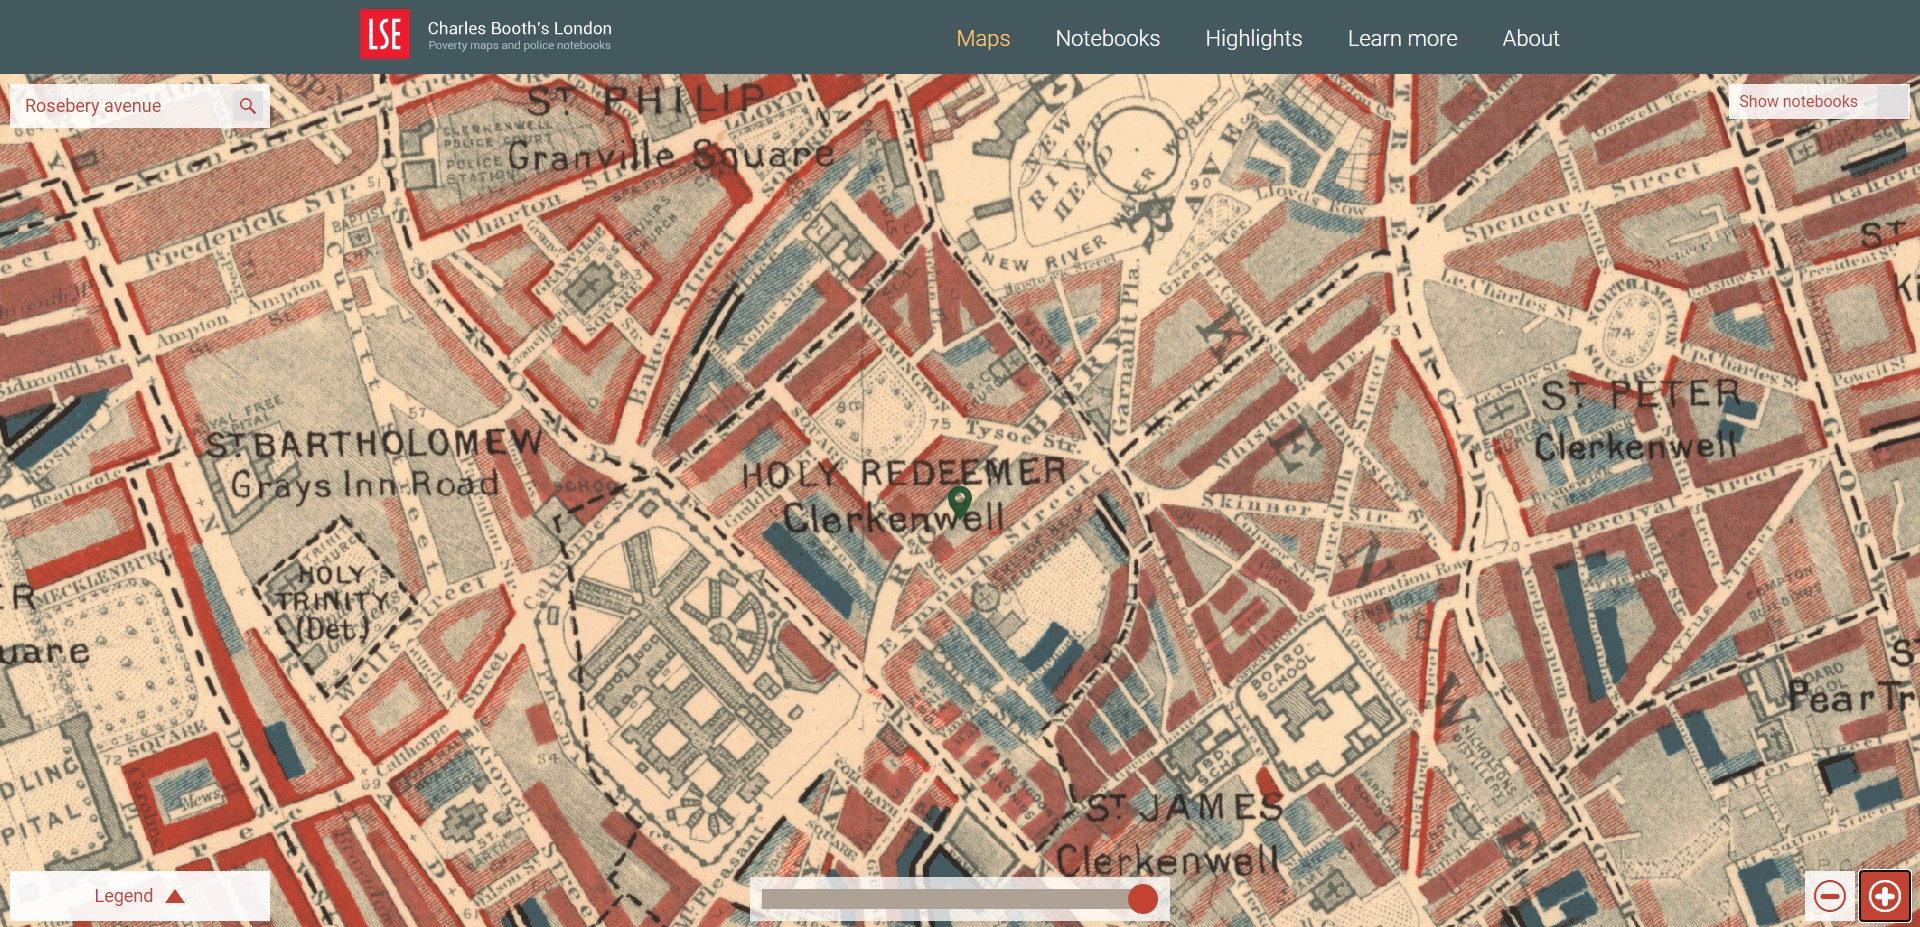The width and height of the screenshot is (1920, 927).
Task: Click the green location pin marker
Action: tap(959, 500)
